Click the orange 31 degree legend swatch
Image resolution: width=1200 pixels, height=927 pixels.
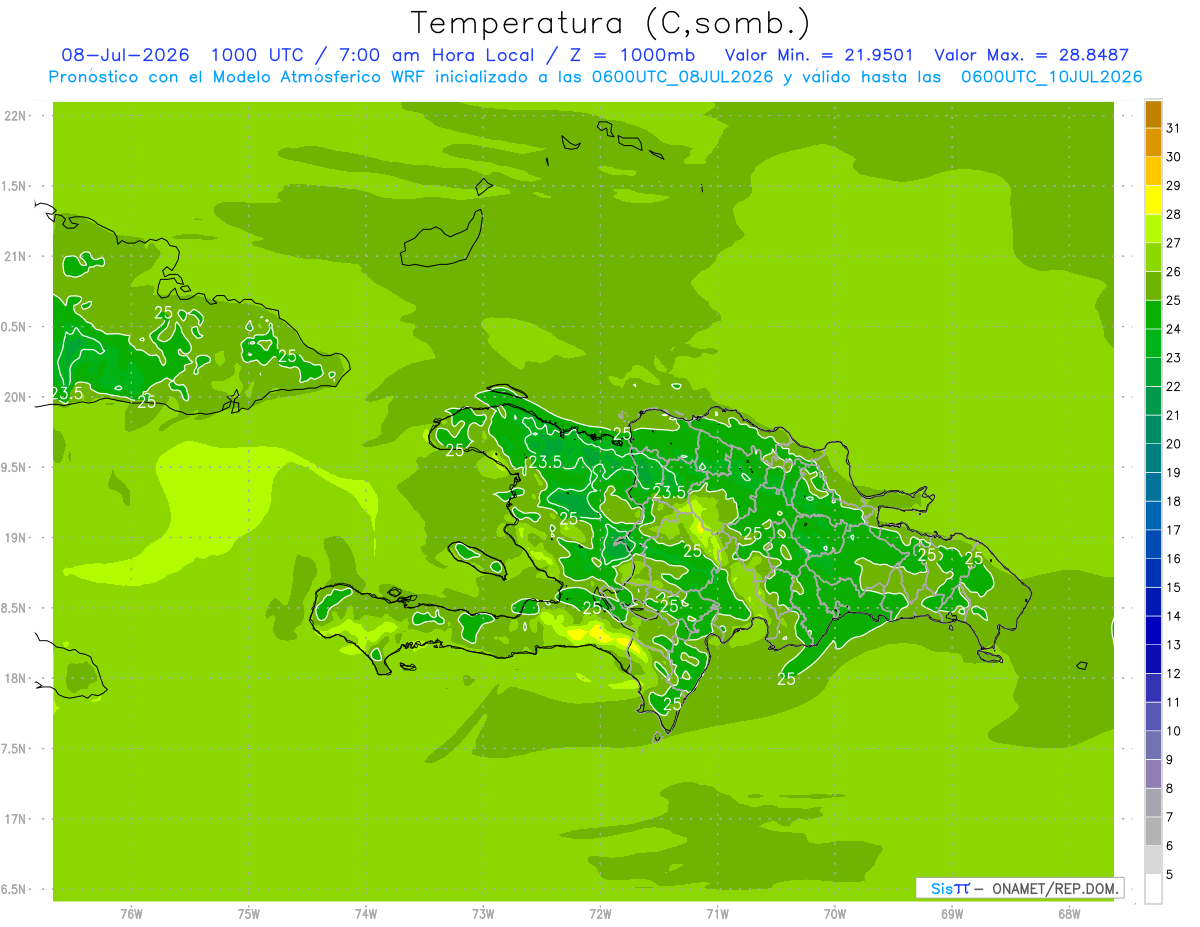click(1153, 114)
